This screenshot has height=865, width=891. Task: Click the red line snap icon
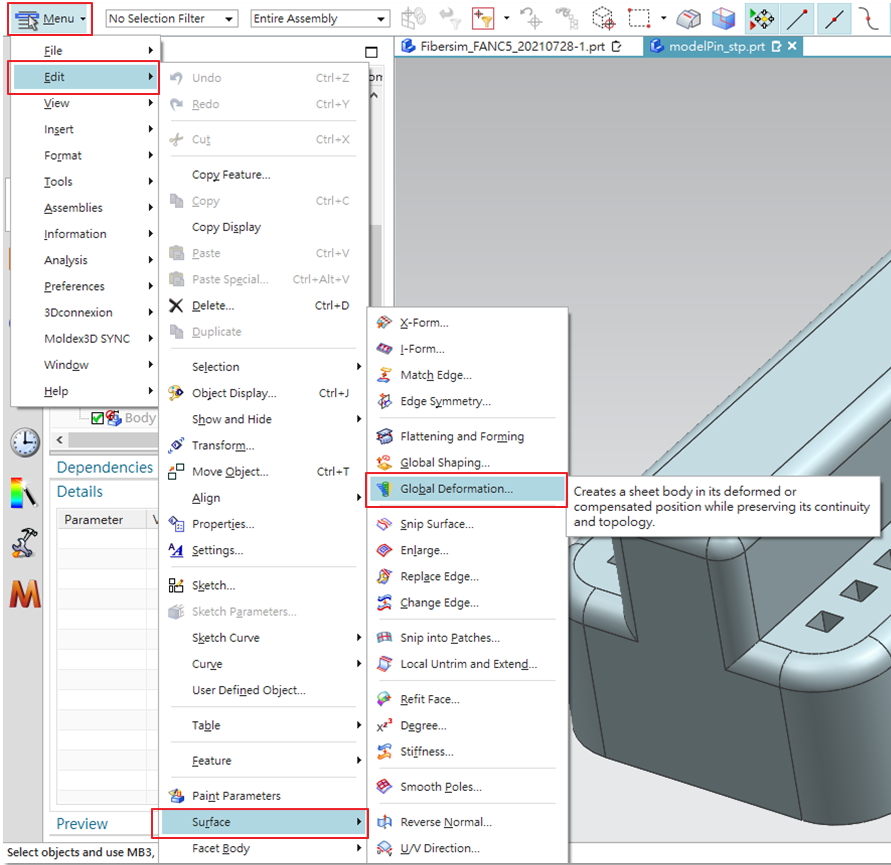(797, 19)
